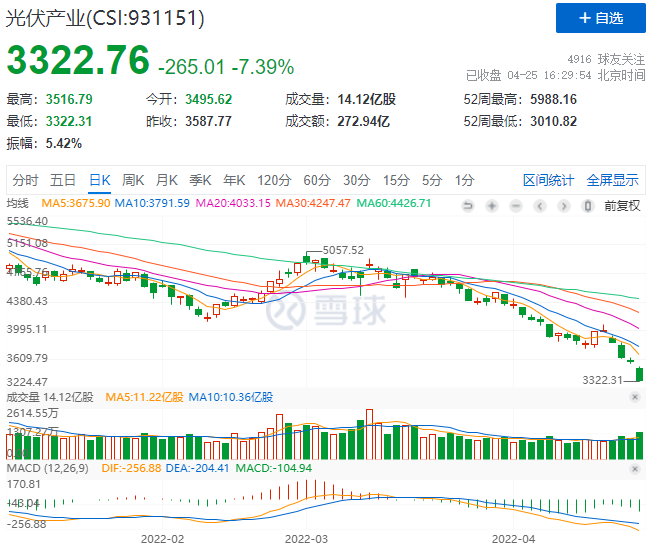Switch to the 年K yearly tab
Viewport: 649px width, 552px height.
pos(233,180)
